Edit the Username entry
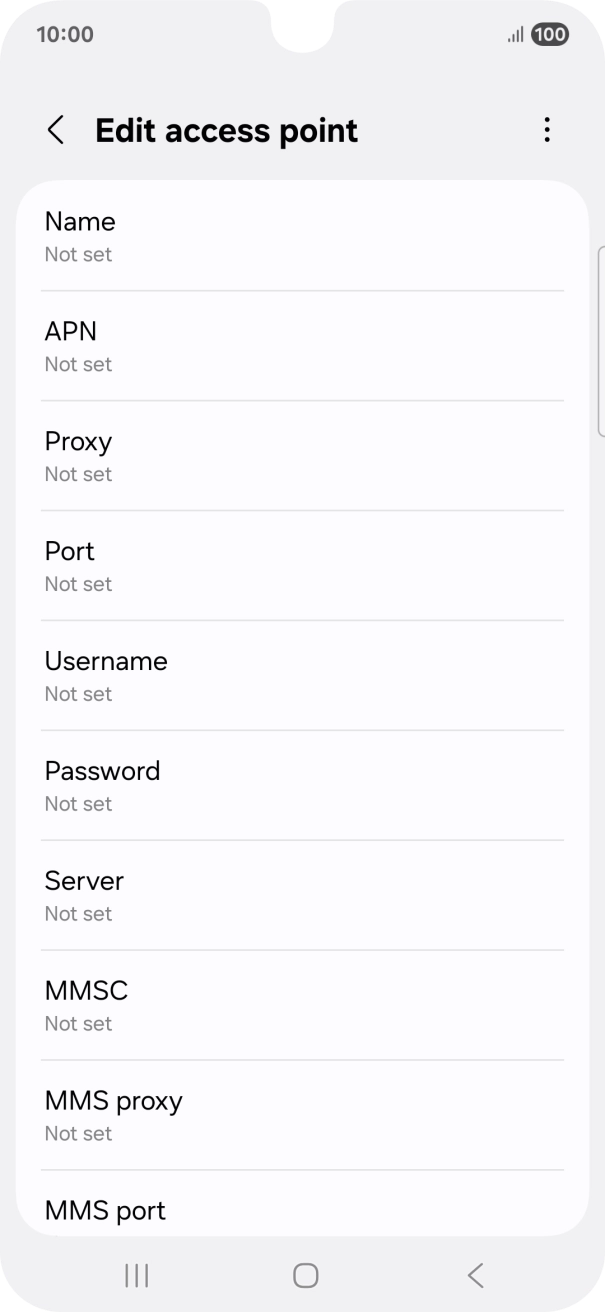This screenshot has height=1312, width=605. coord(302,676)
